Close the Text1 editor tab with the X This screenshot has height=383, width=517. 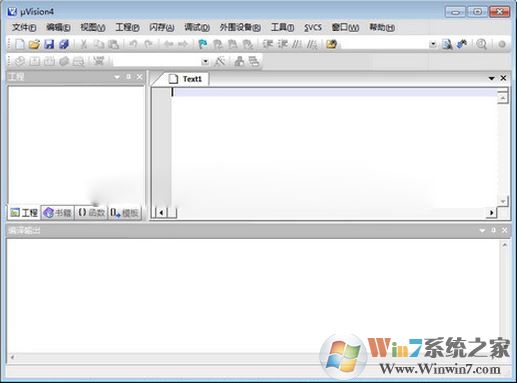pos(503,78)
